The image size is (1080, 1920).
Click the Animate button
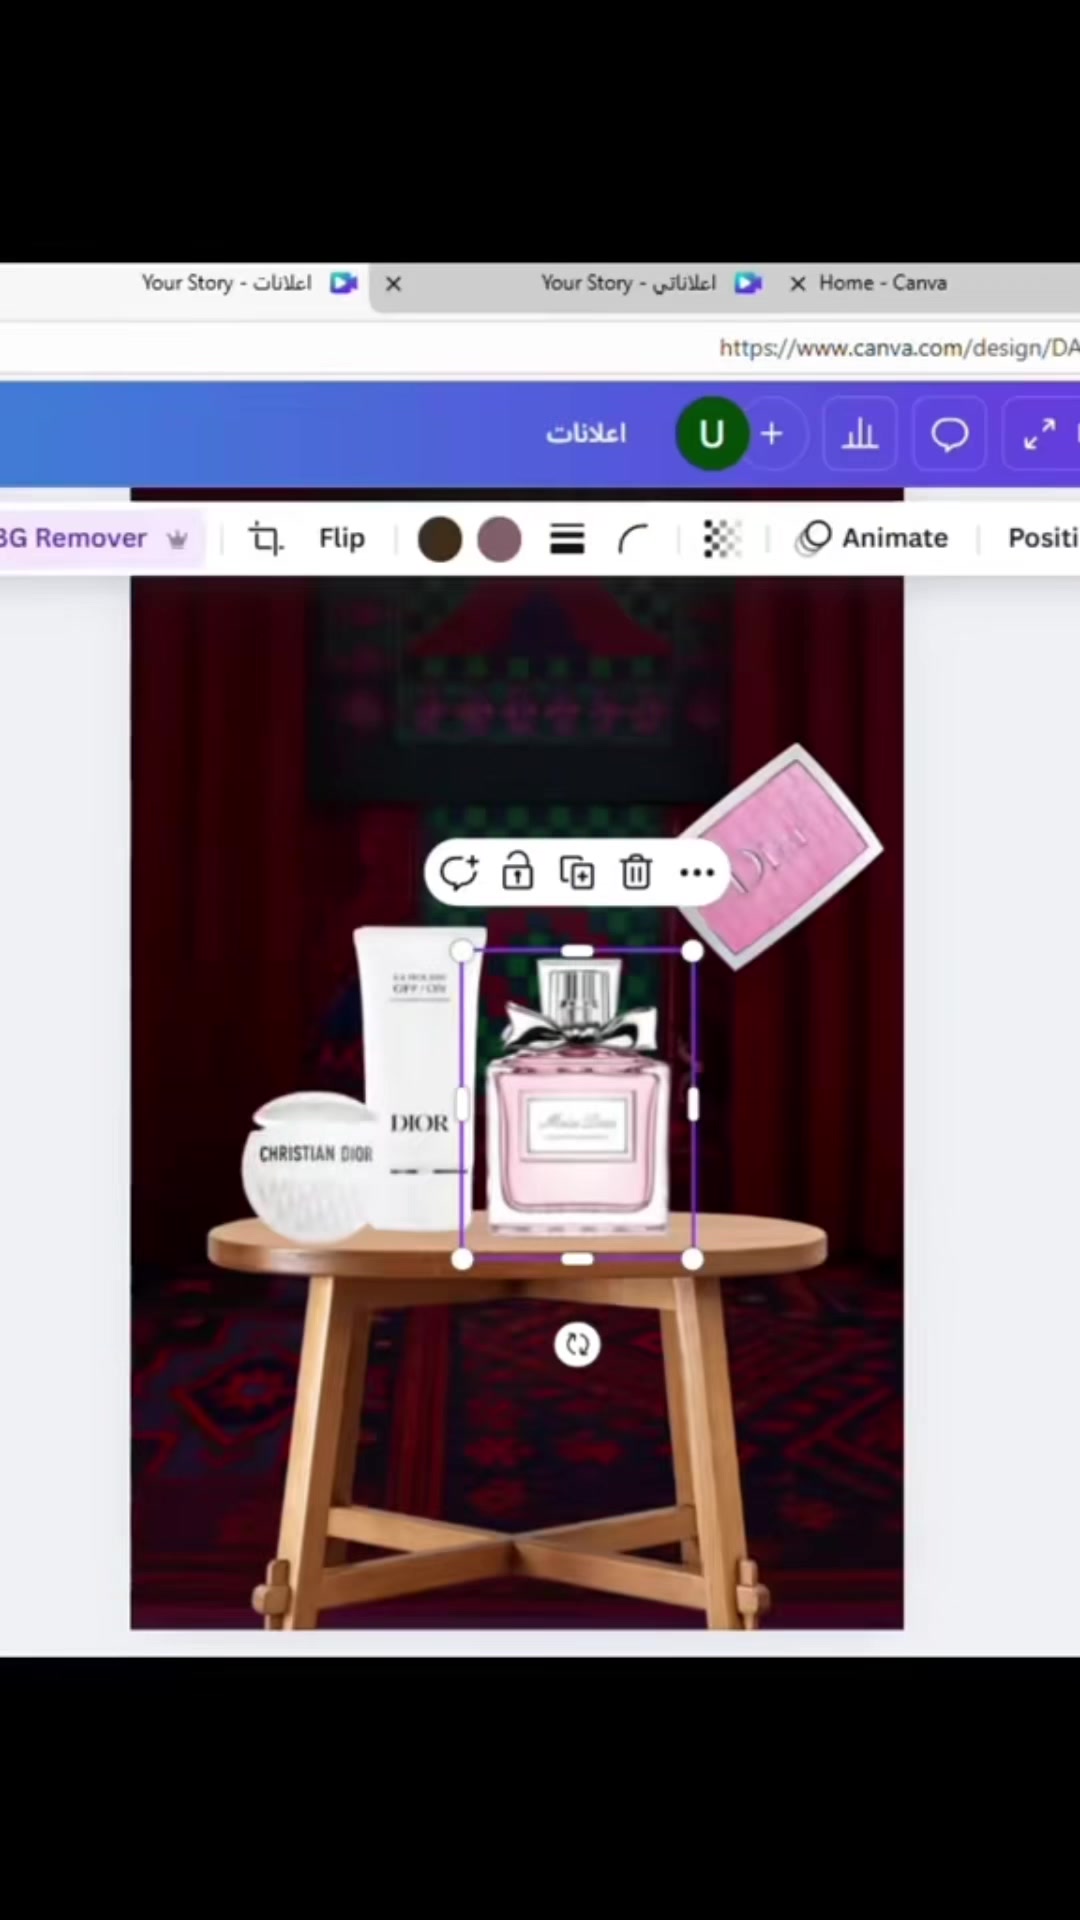[x=872, y=539]
